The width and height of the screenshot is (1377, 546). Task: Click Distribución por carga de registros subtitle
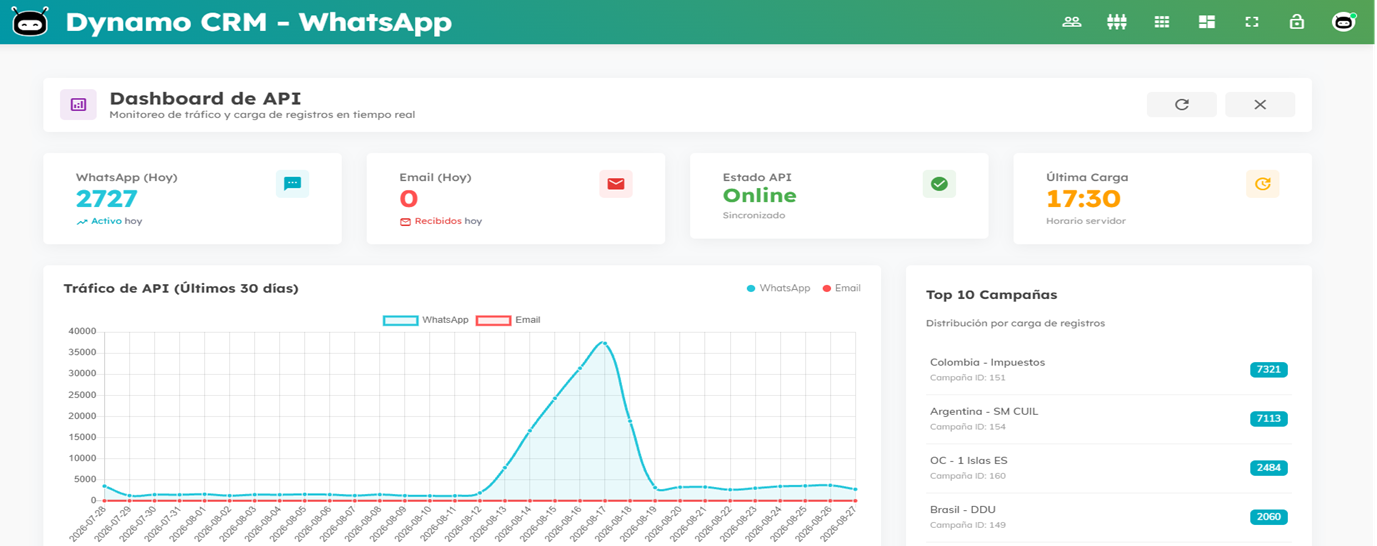(x=1015, y=323)
